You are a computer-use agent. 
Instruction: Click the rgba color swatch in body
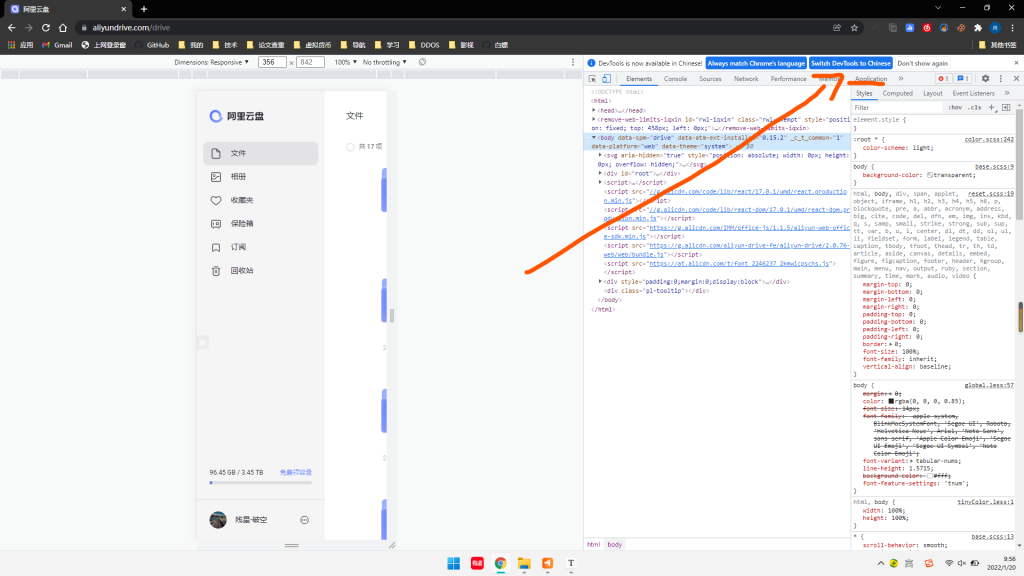pos(891,401)
